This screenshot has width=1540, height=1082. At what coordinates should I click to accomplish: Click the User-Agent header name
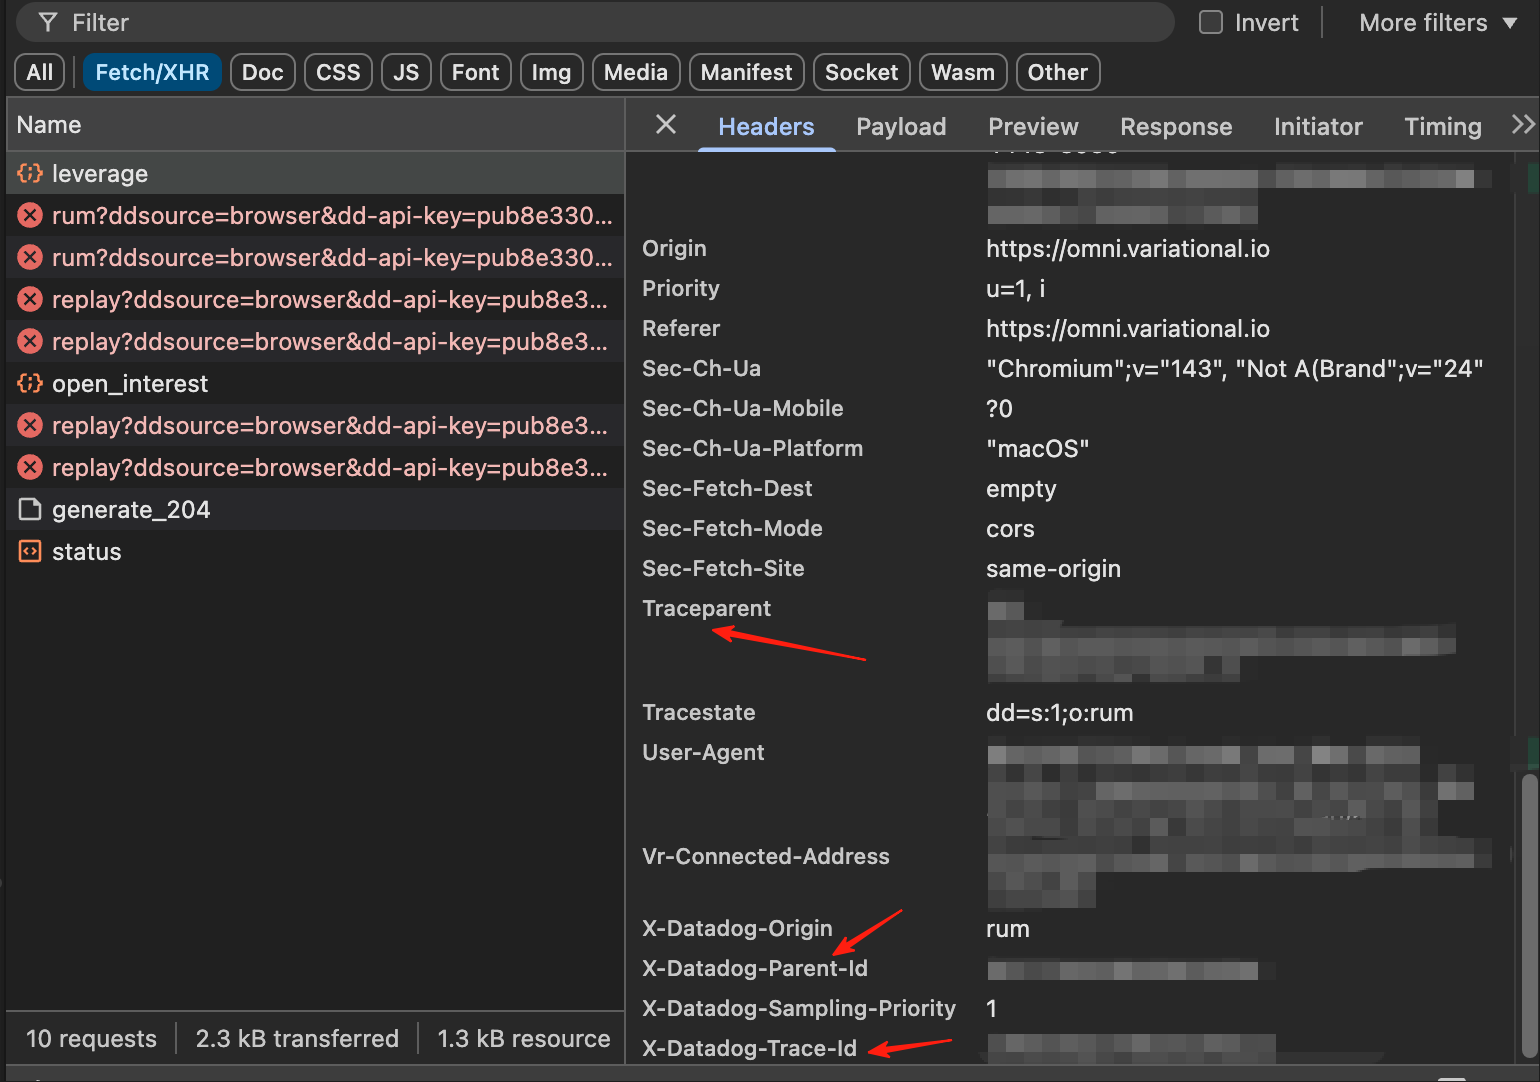(703, 752)
